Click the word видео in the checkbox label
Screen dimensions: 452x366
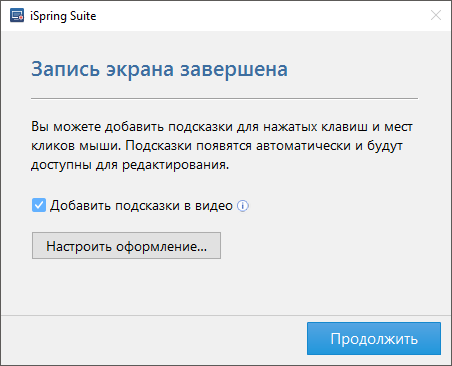pos(214,206)
